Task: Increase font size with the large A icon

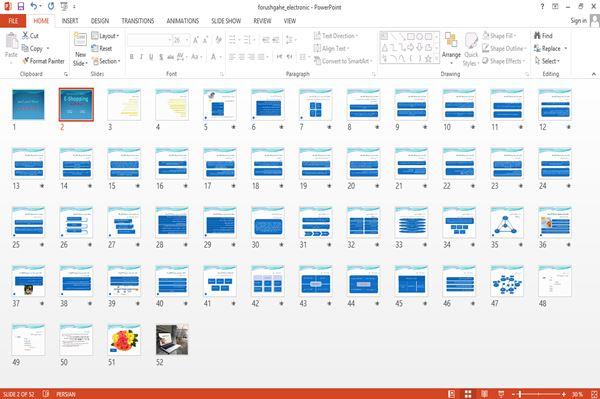Action: (196, 40)
